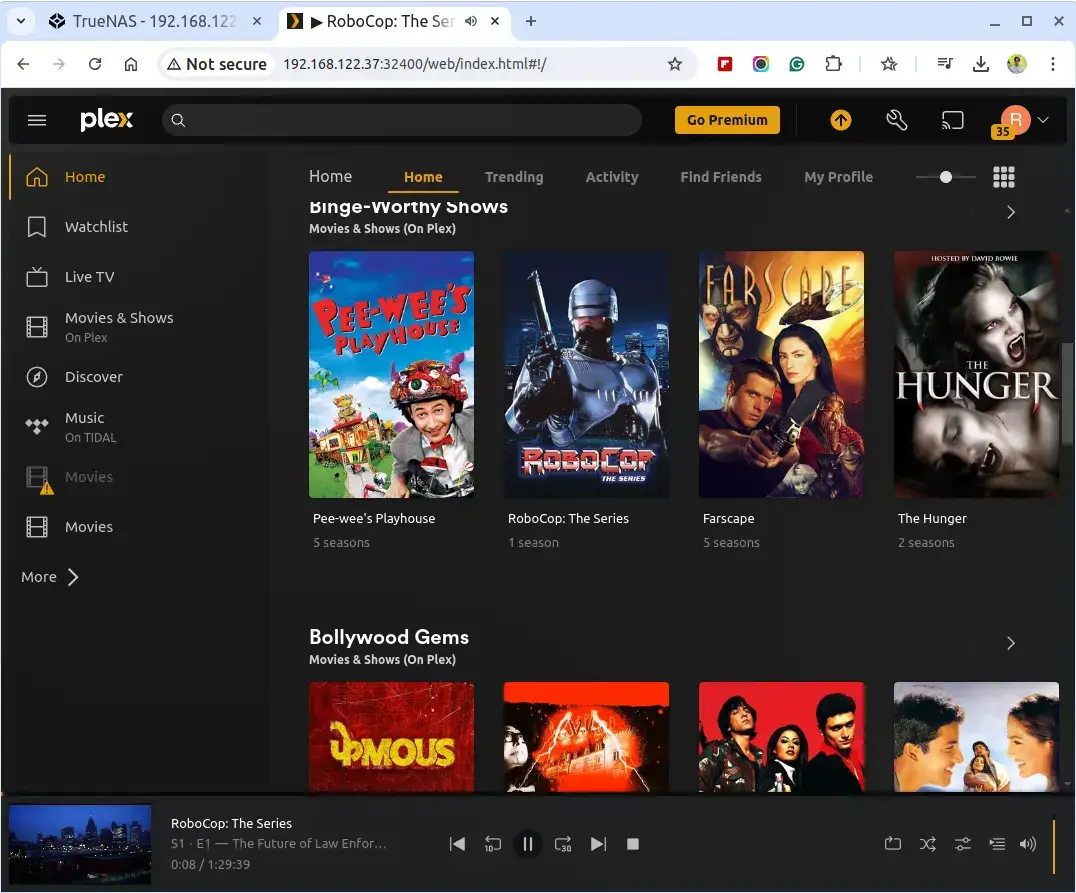1076x893 pixels.
Task: Bookmark this page with star icon
Action: coord(675,64)
